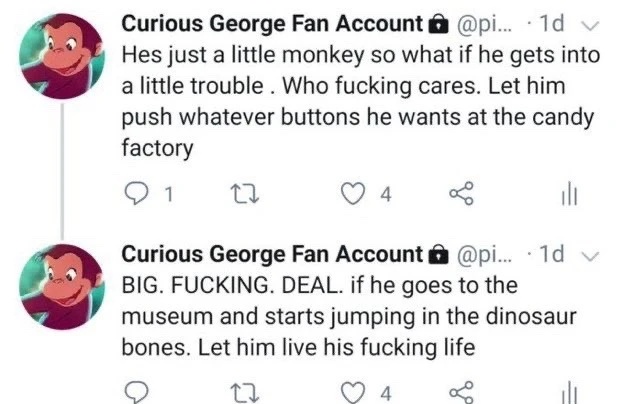Like the dinosaur bones tweet

[x=353, y=393]
